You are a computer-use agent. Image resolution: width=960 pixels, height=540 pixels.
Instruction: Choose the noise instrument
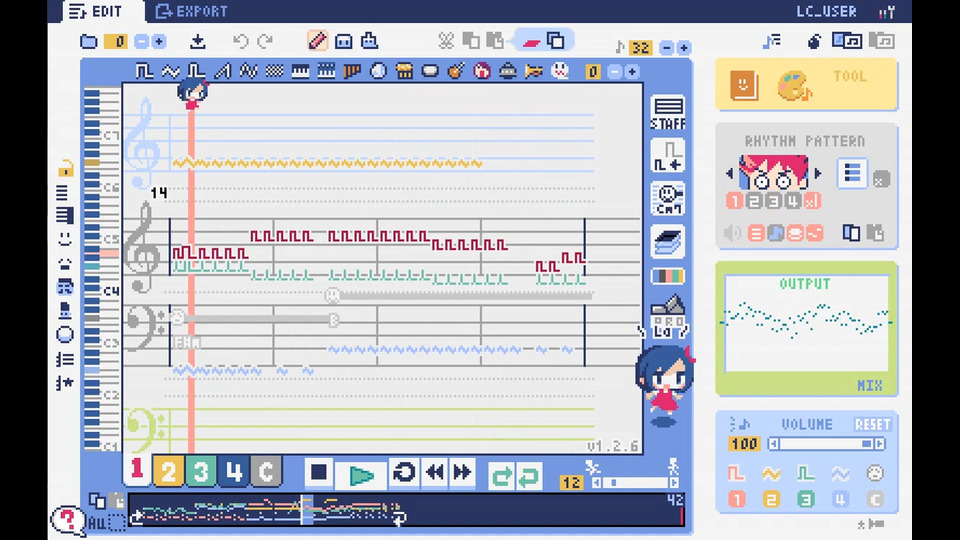(274, 71)
